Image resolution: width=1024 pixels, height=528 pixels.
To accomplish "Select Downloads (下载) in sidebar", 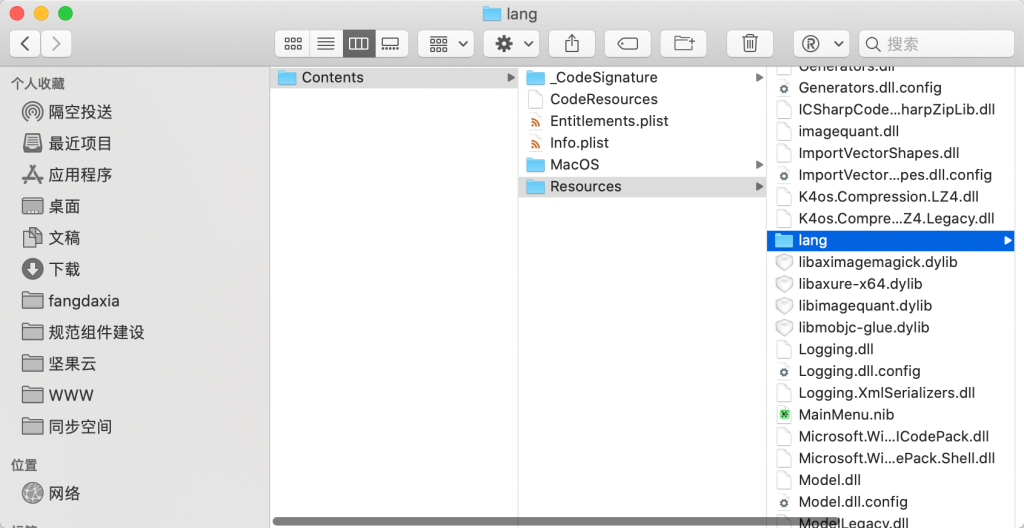I will point(64,269).
